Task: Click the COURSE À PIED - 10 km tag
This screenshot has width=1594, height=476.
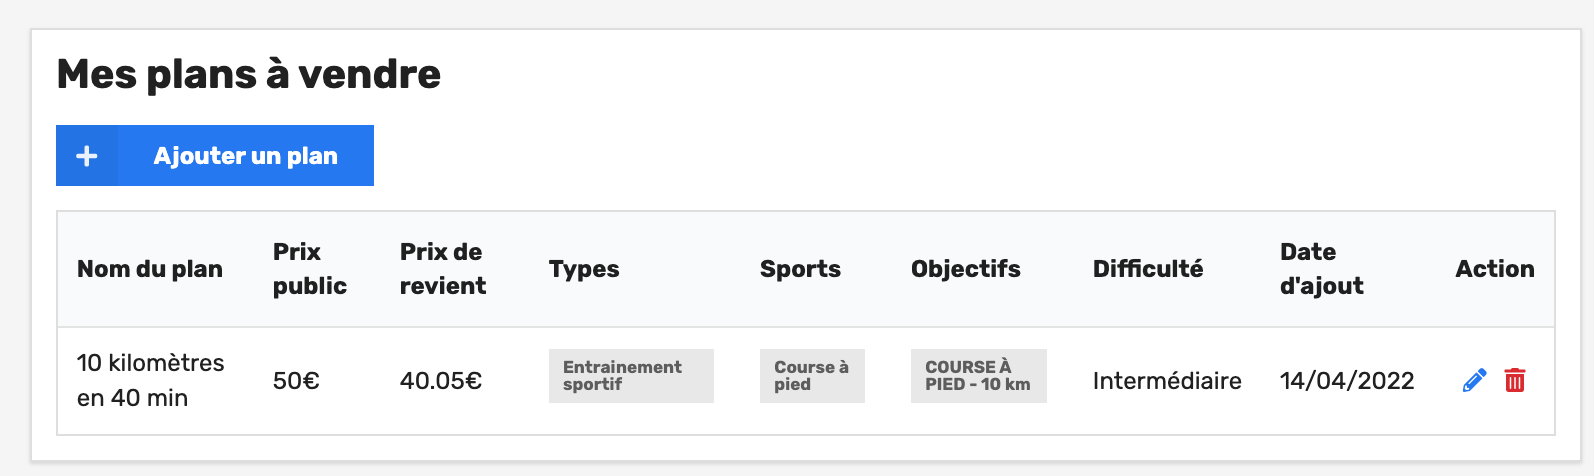Action: click(978, 376)
